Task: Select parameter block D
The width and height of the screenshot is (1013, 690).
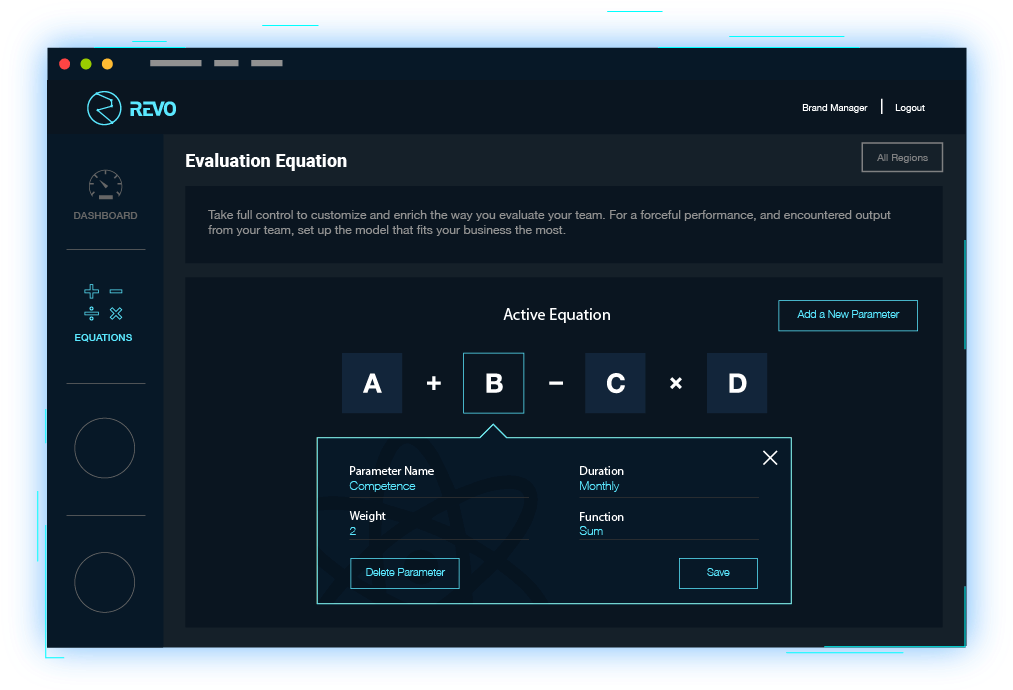Action: coord(737,383)
